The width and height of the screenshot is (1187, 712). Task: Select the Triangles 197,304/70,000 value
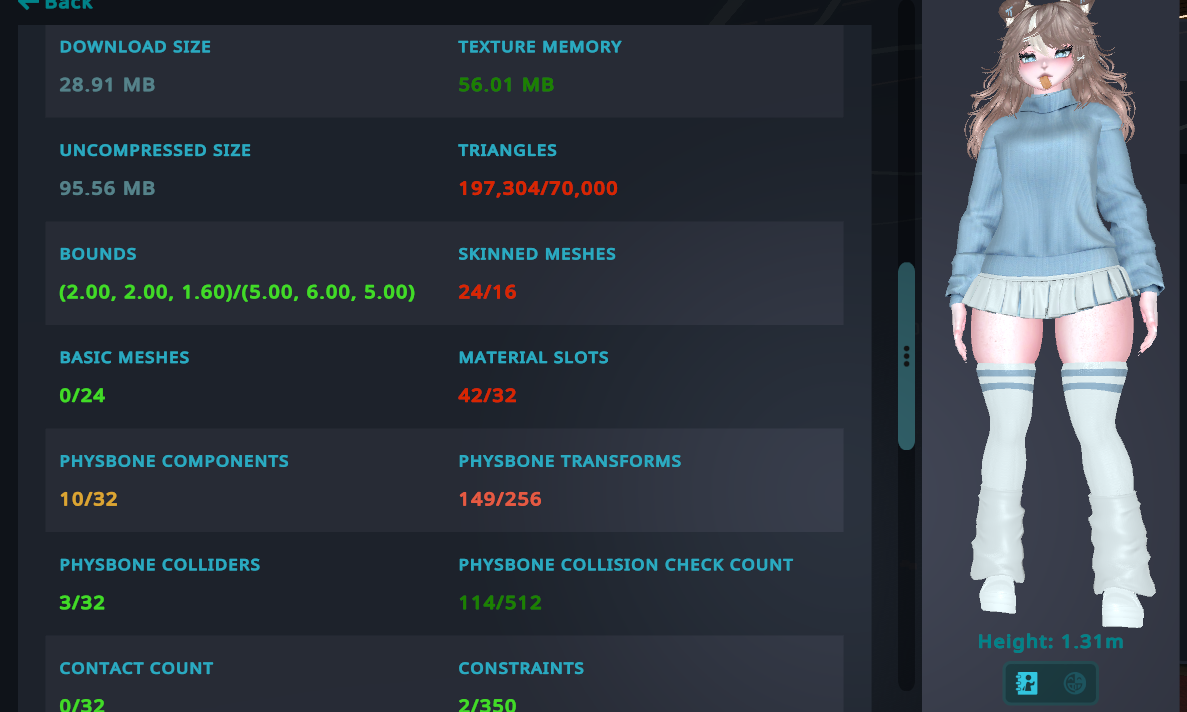(537, 188)
